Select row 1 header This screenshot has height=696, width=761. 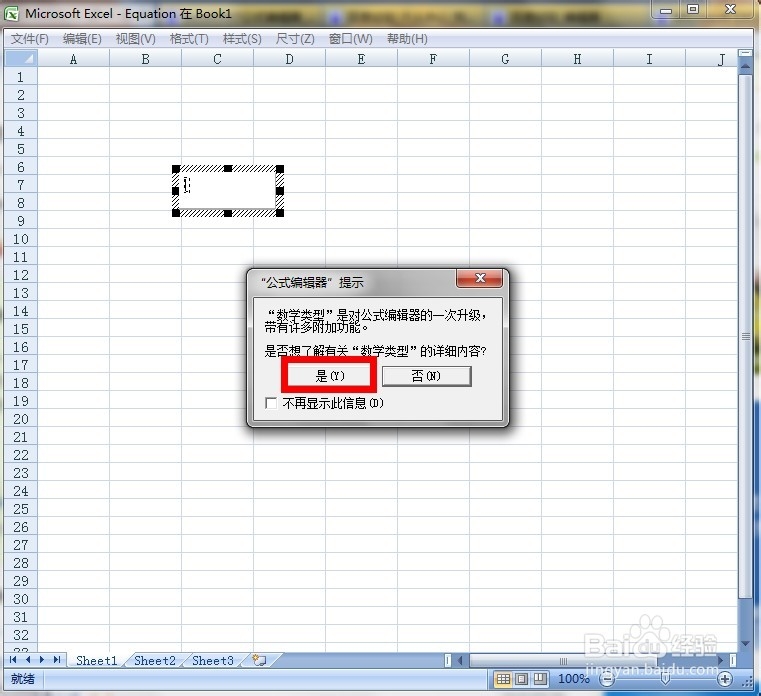(20, 77)
